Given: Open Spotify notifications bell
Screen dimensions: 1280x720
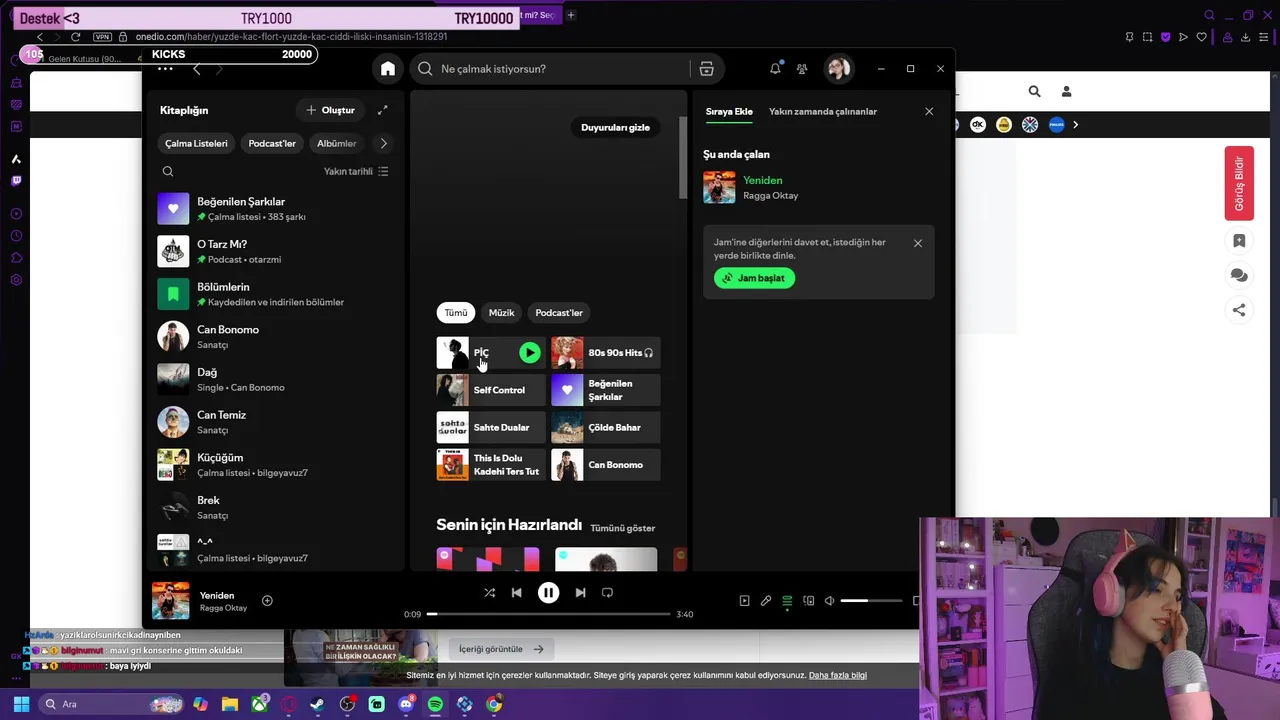Looking at the screenshot, I should tap(775, 69).
